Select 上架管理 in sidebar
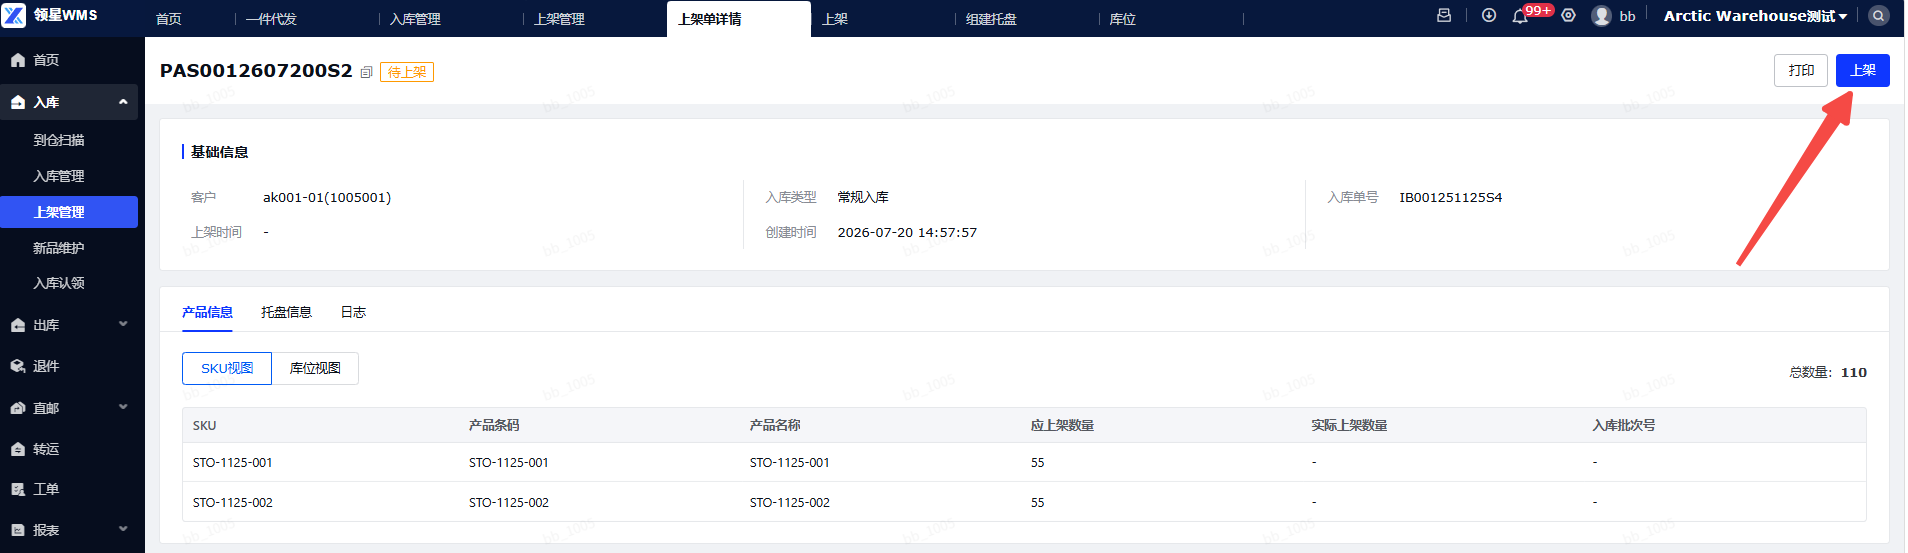This screenshot has height=553, width=1908. pos(69,212)
